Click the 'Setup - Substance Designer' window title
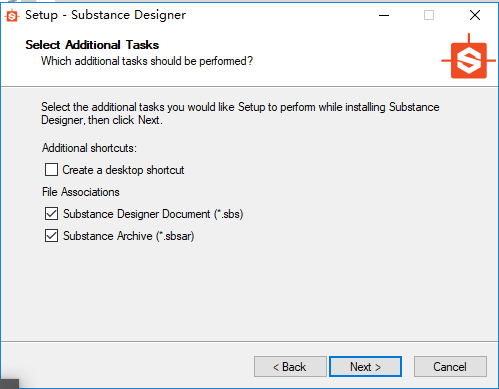The image size is (499, 389). 105,15
